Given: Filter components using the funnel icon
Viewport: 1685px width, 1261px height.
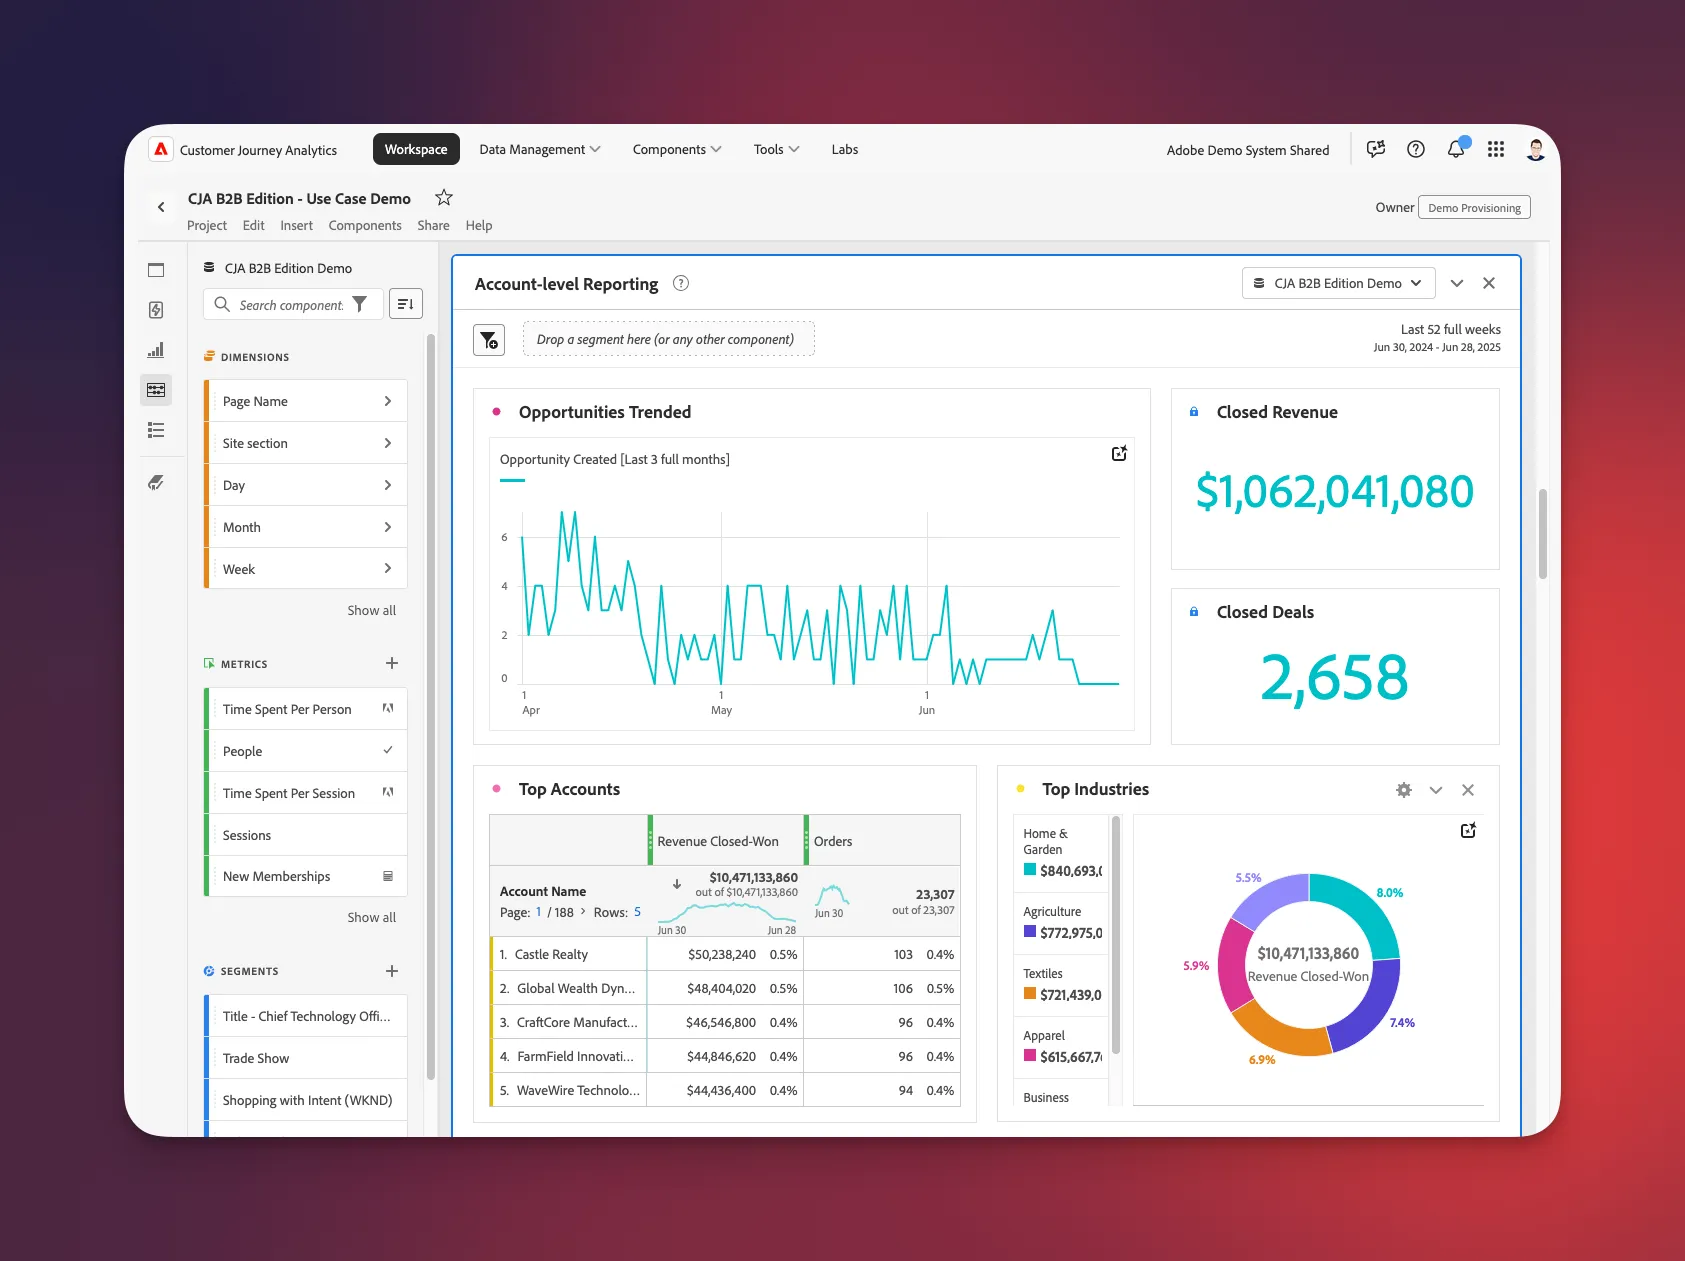Looking at the screenshot, I should pos(359,304).
